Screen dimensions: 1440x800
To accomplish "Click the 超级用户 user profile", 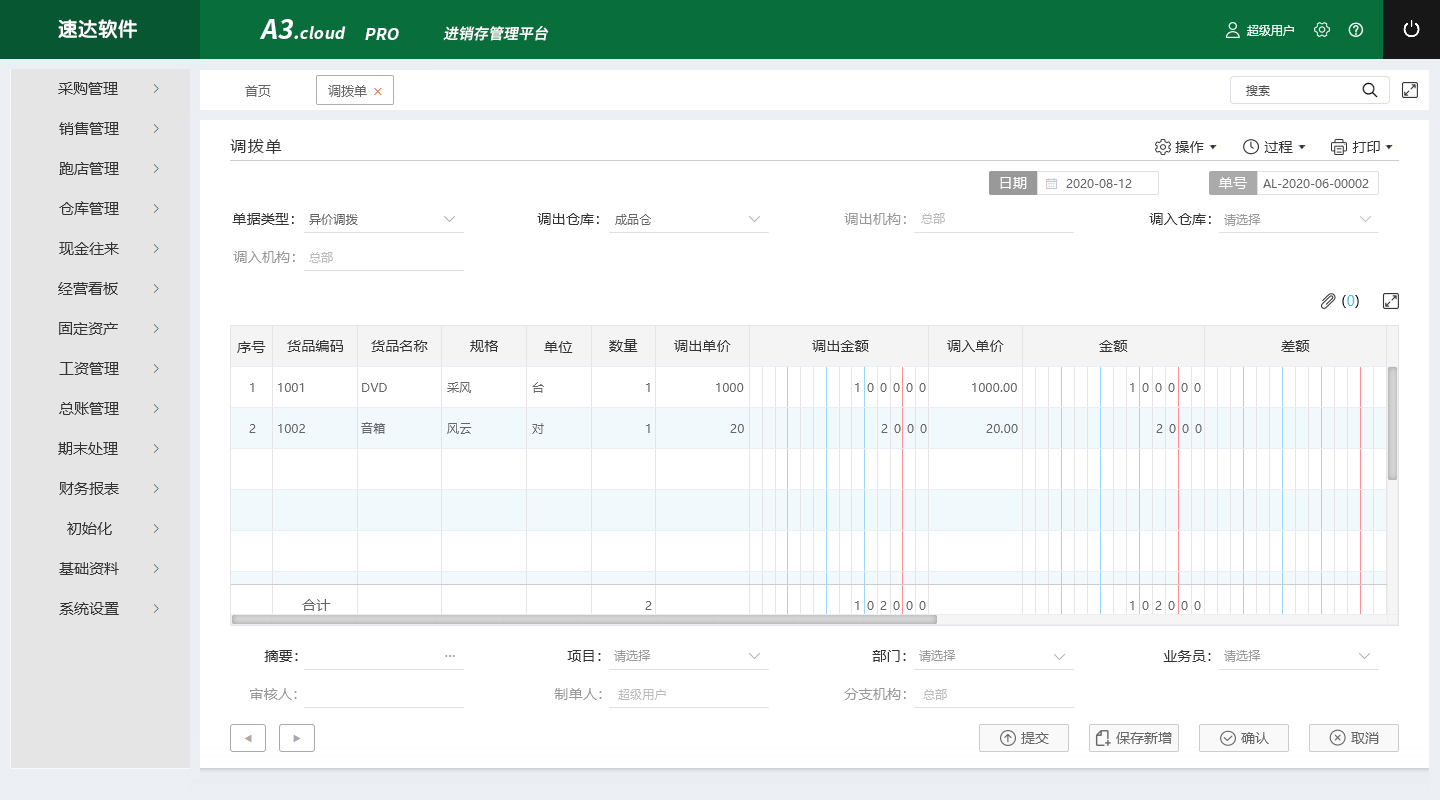I will pos(1260,30).
